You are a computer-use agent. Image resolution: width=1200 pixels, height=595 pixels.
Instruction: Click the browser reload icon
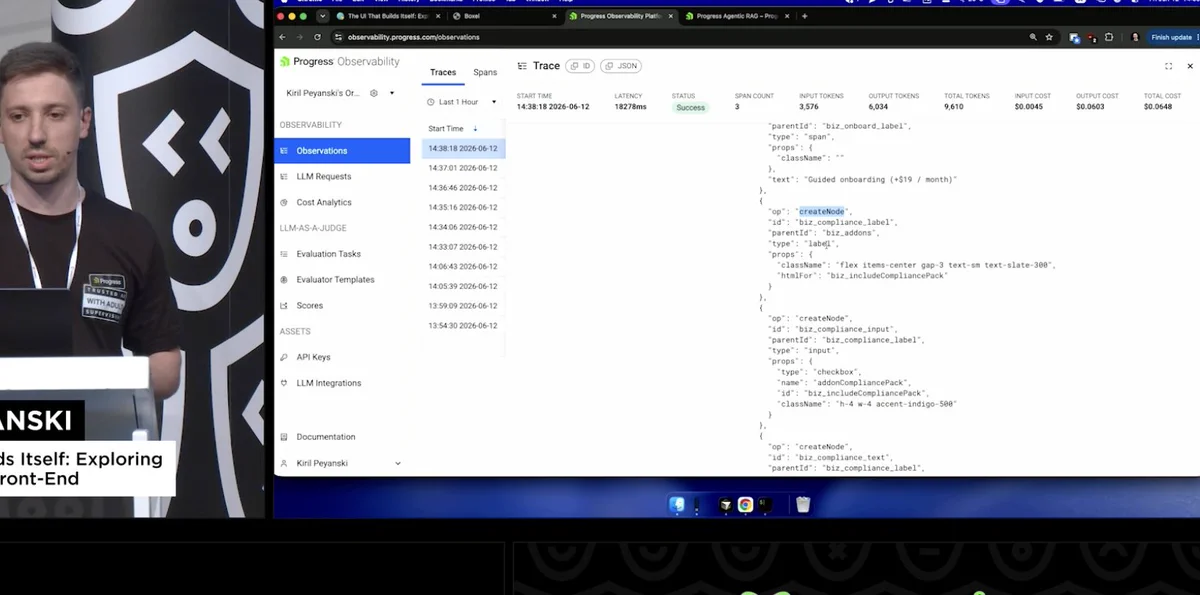pyautogui.click(x=318, y=37)
